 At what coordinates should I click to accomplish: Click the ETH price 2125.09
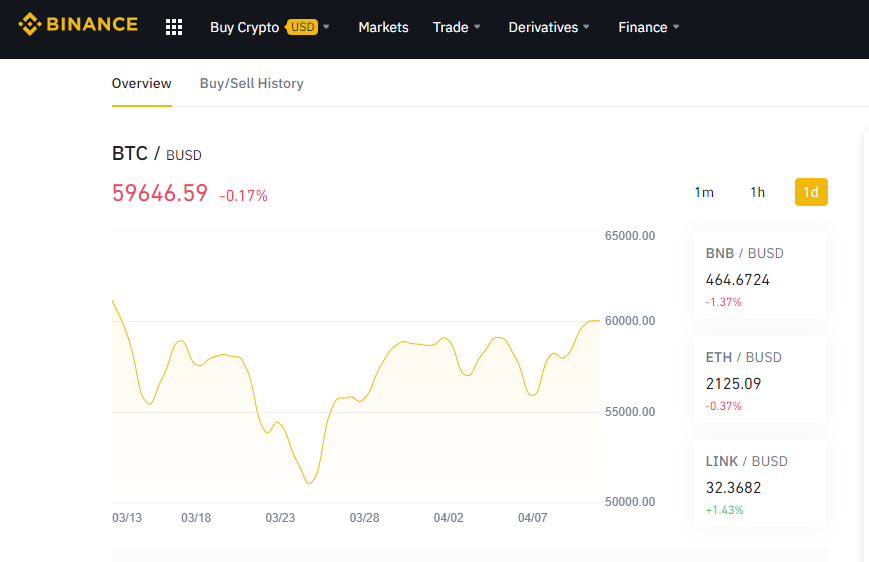733,384
